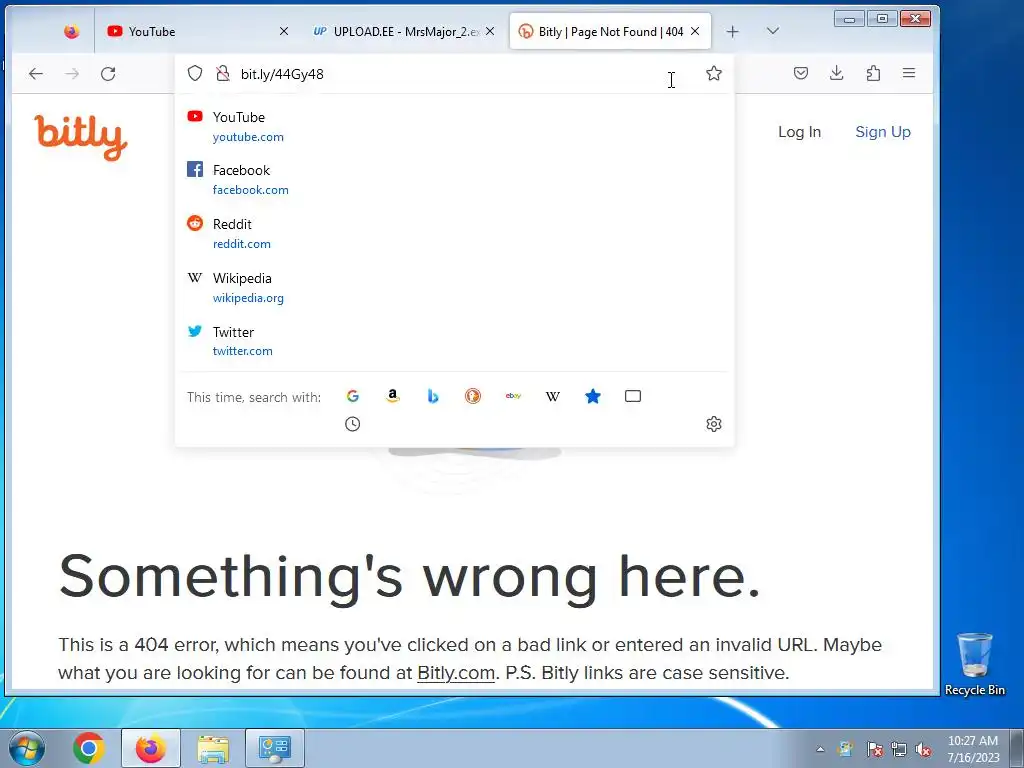This screenshot has width=1024, height=768.
Task: Search this time with DuckDuckGo
Action: pos(473,396)
